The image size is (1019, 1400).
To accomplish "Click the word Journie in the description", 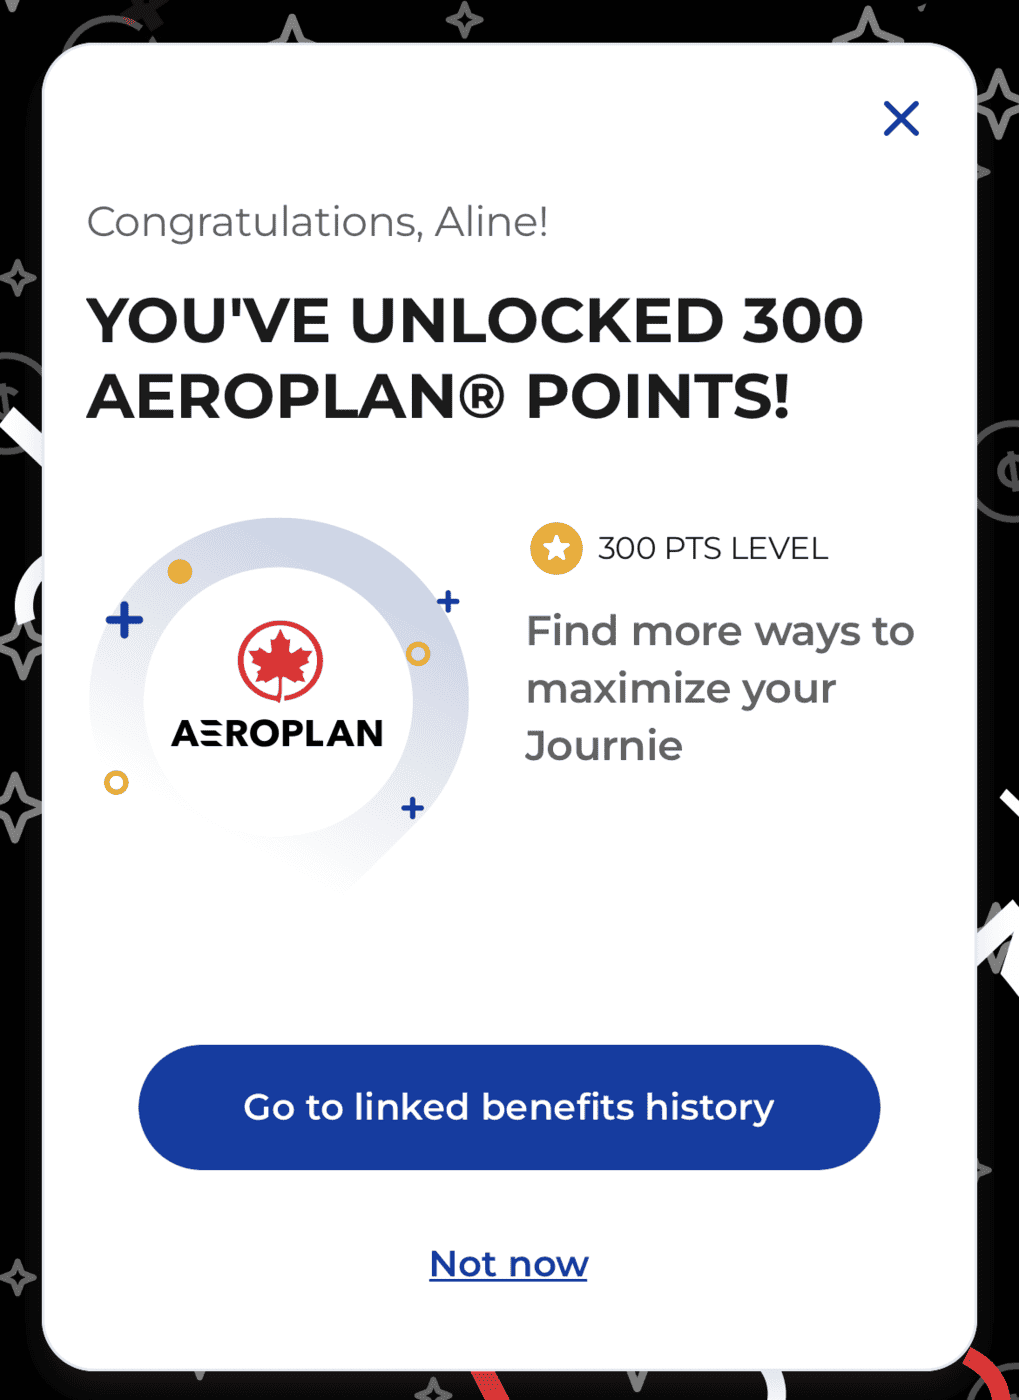I will tap(603, 745).
